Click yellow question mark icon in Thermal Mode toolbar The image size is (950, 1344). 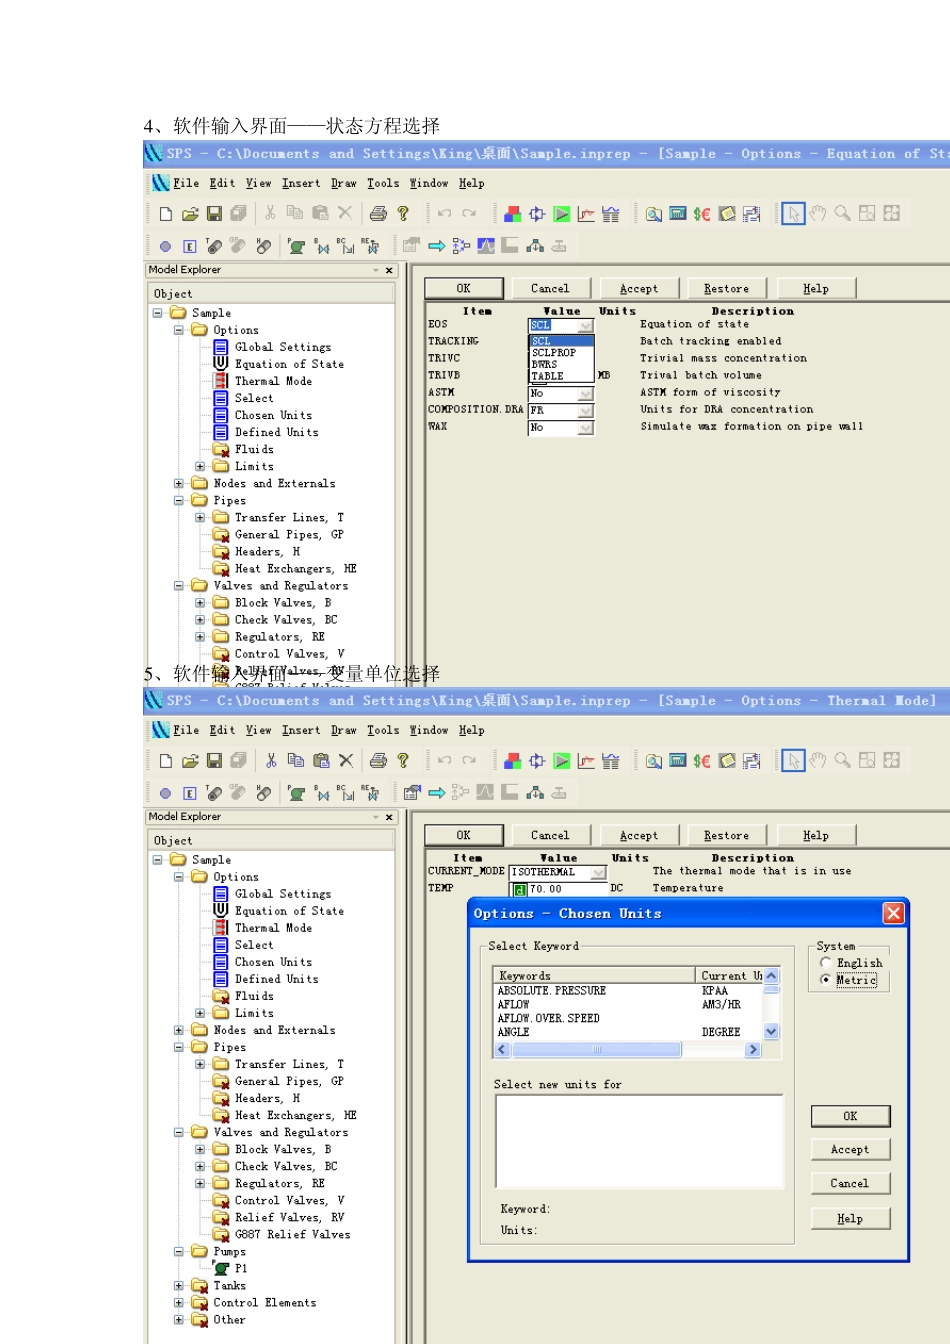(x=403, y=761)
